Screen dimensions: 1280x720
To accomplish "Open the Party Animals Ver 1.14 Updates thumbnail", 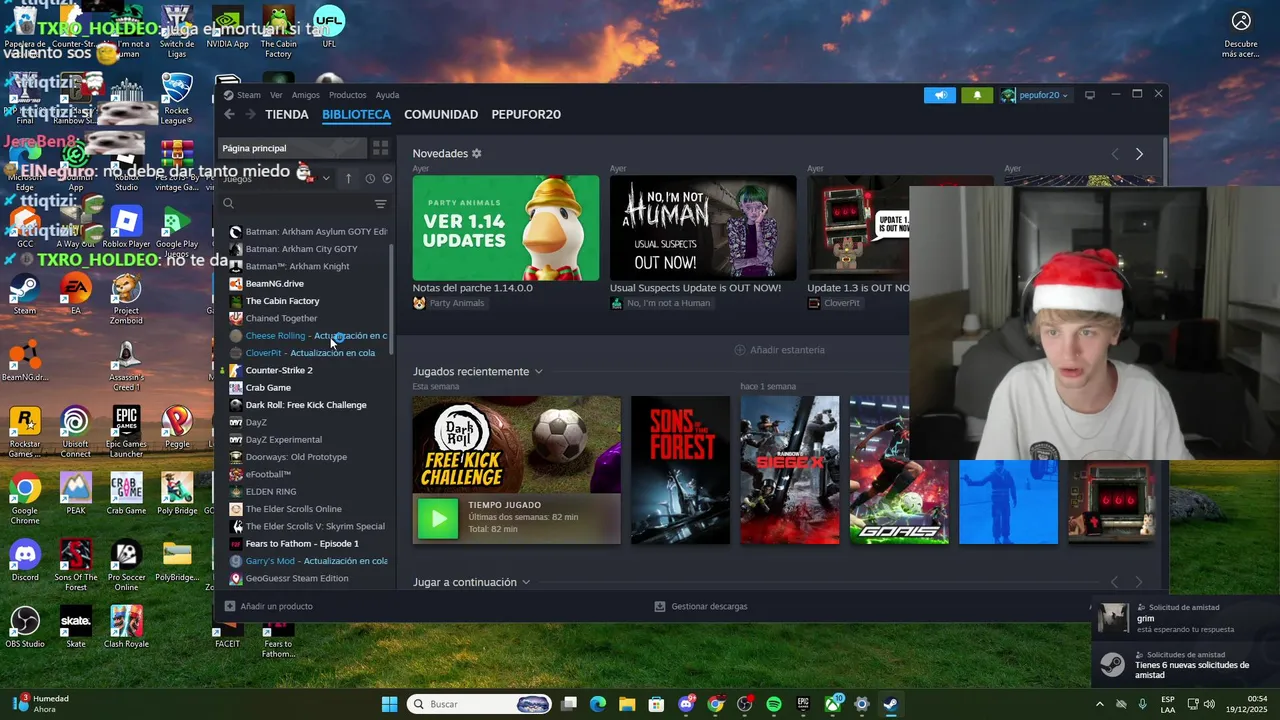I will point(506,228).
